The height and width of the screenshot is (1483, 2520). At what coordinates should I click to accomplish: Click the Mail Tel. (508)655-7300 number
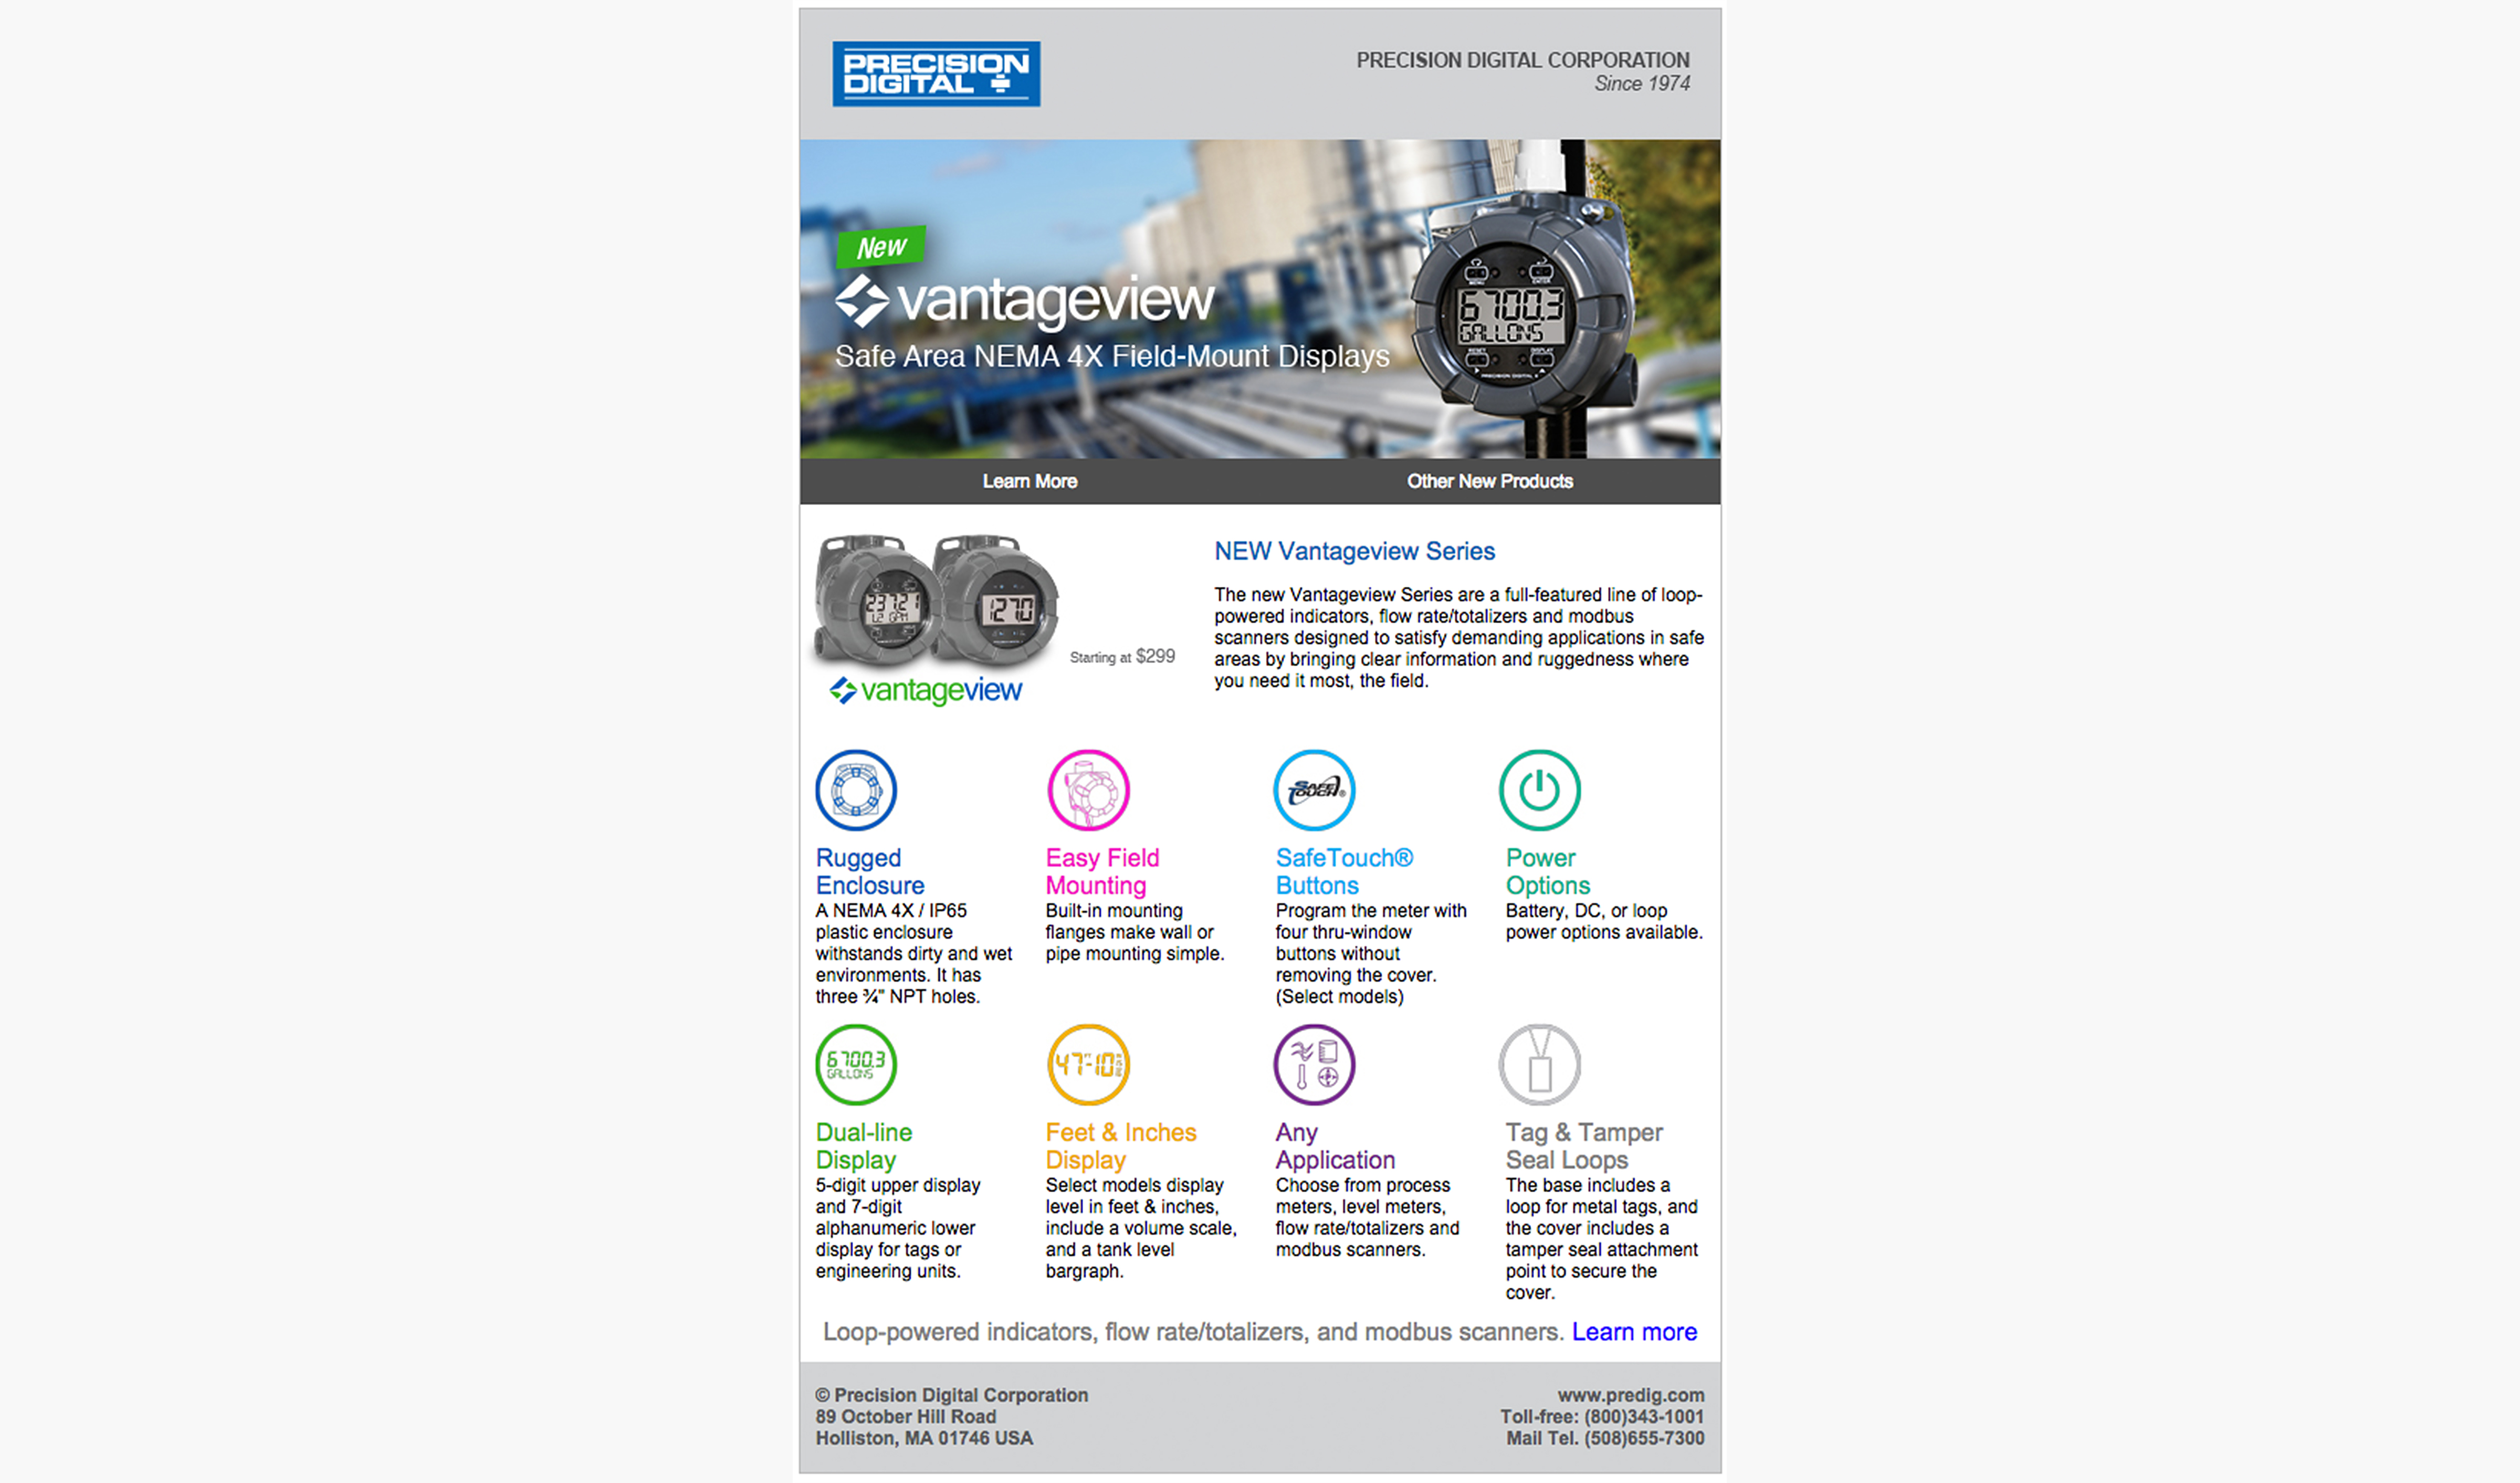pos(1605,1438)
